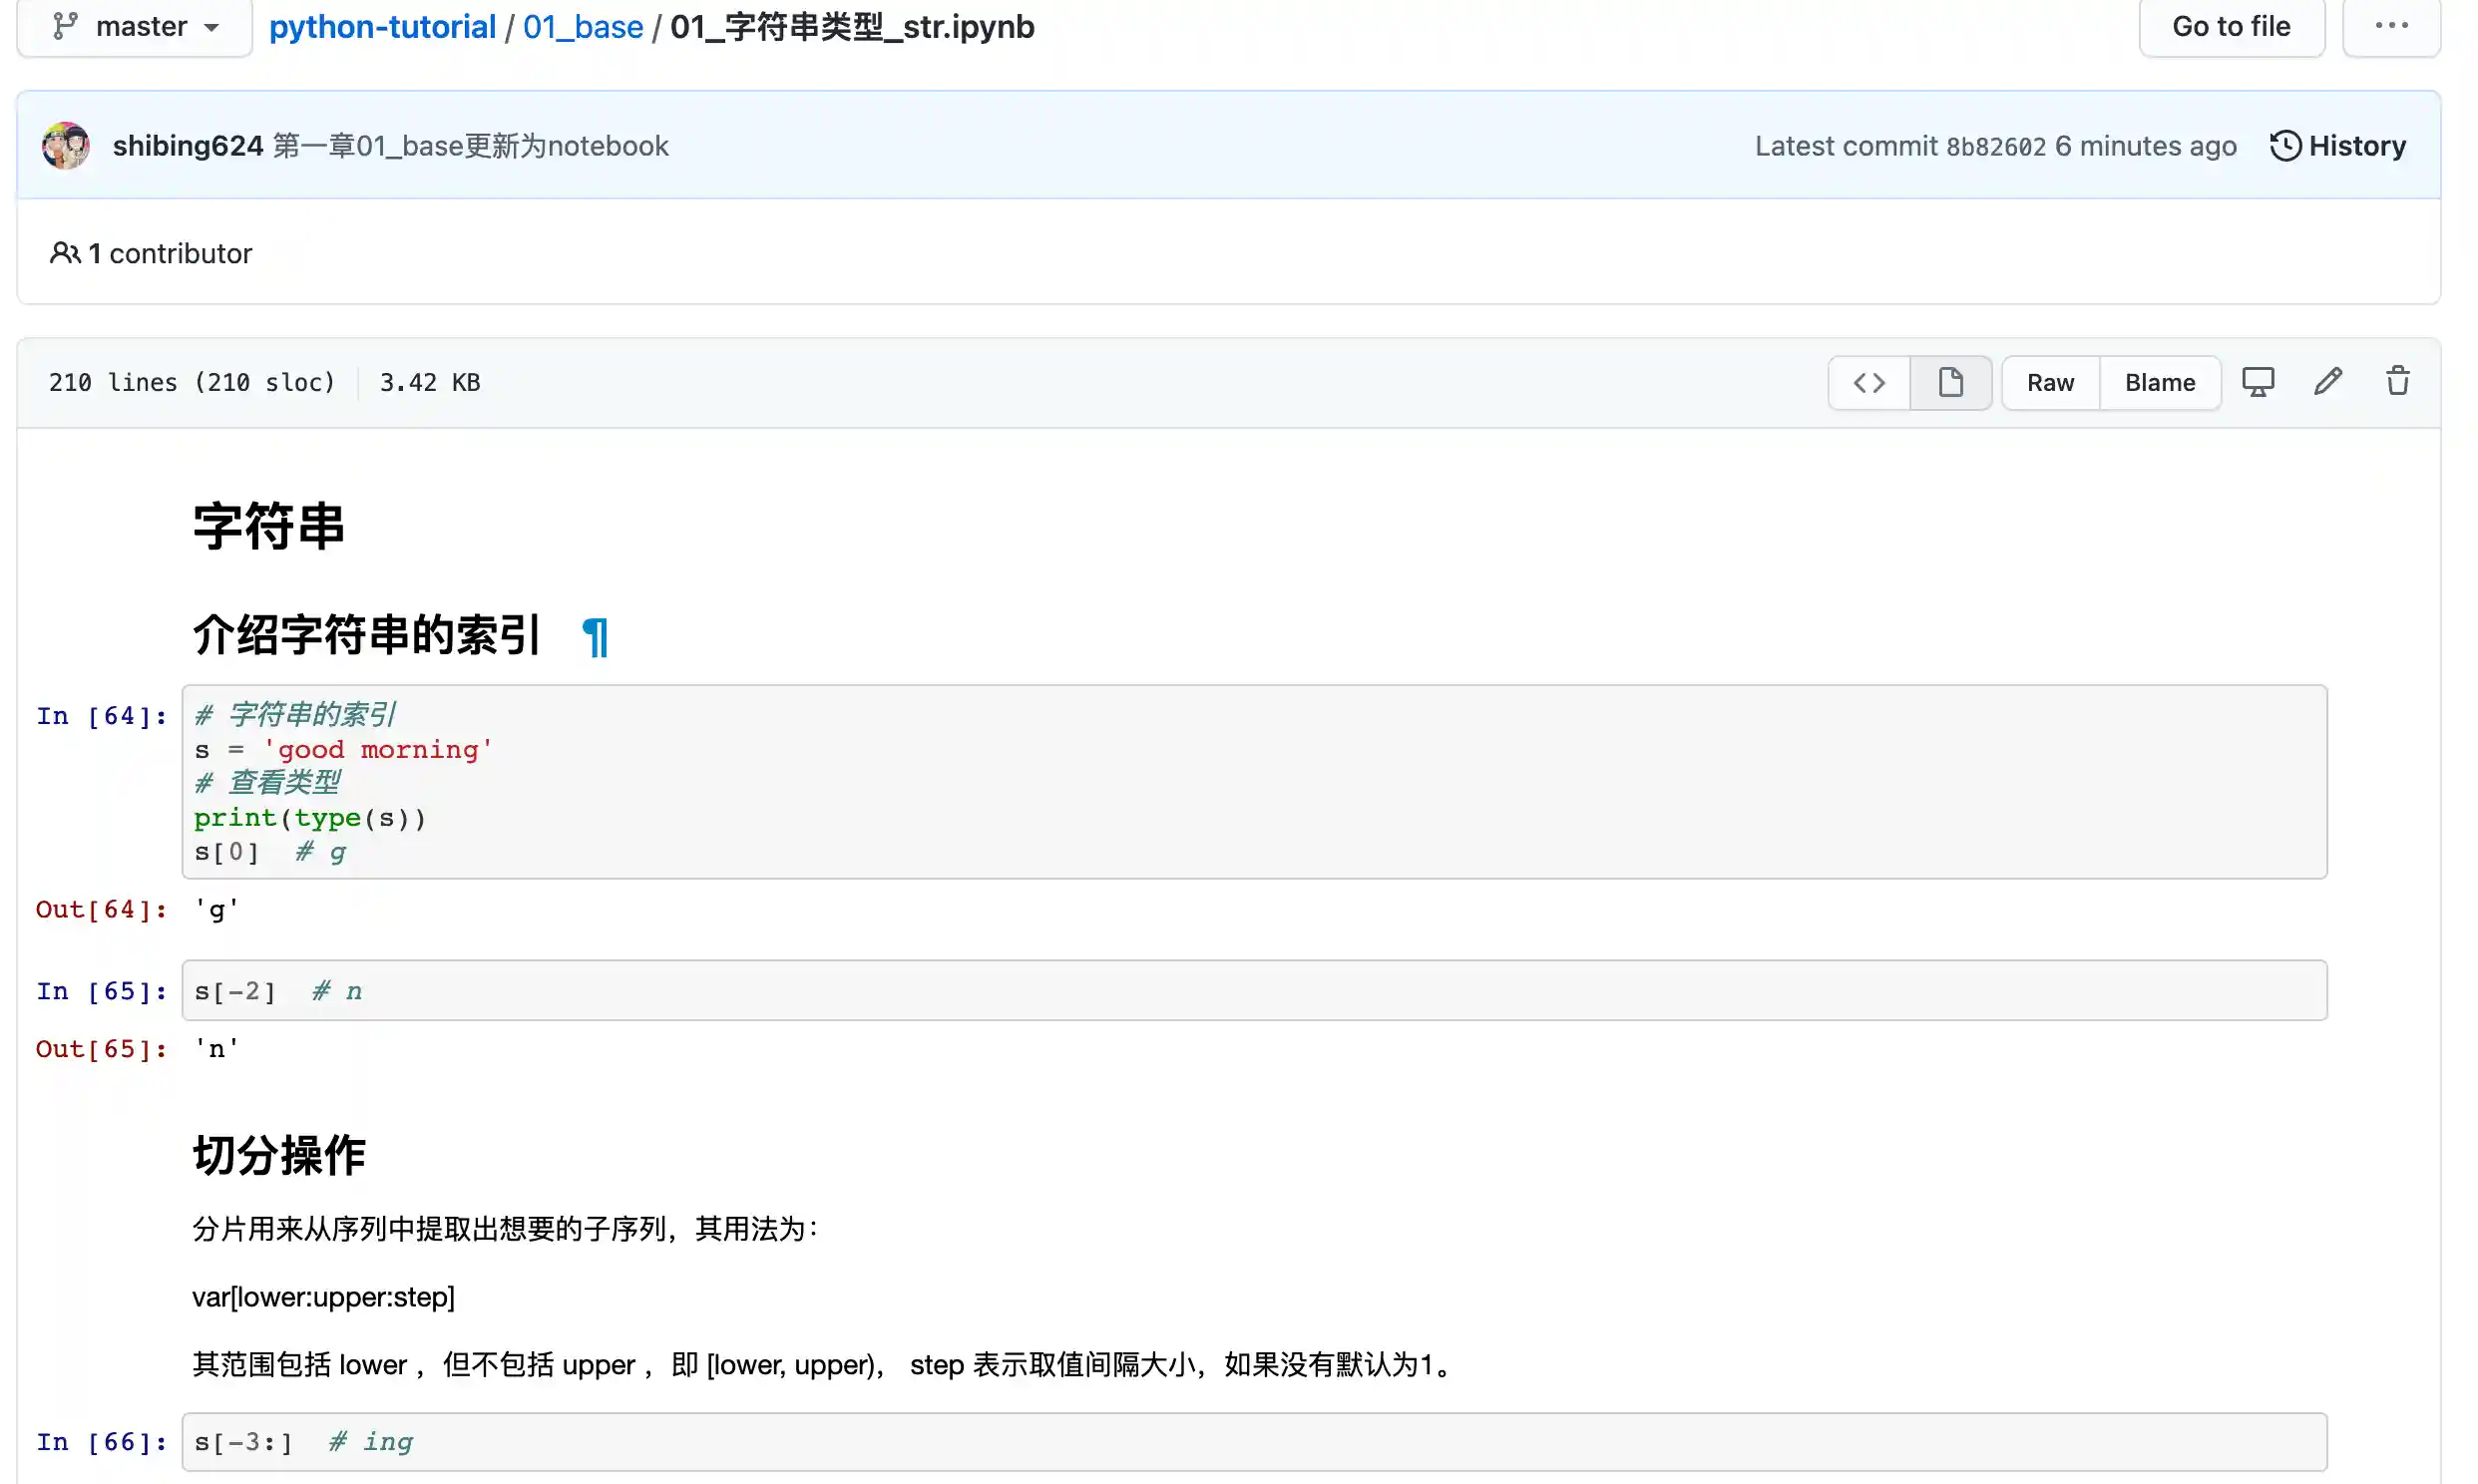Screen dimensions: 2478x1484
Task: Open file in GitHub Desktop icon
Action: click(2257, 382)
